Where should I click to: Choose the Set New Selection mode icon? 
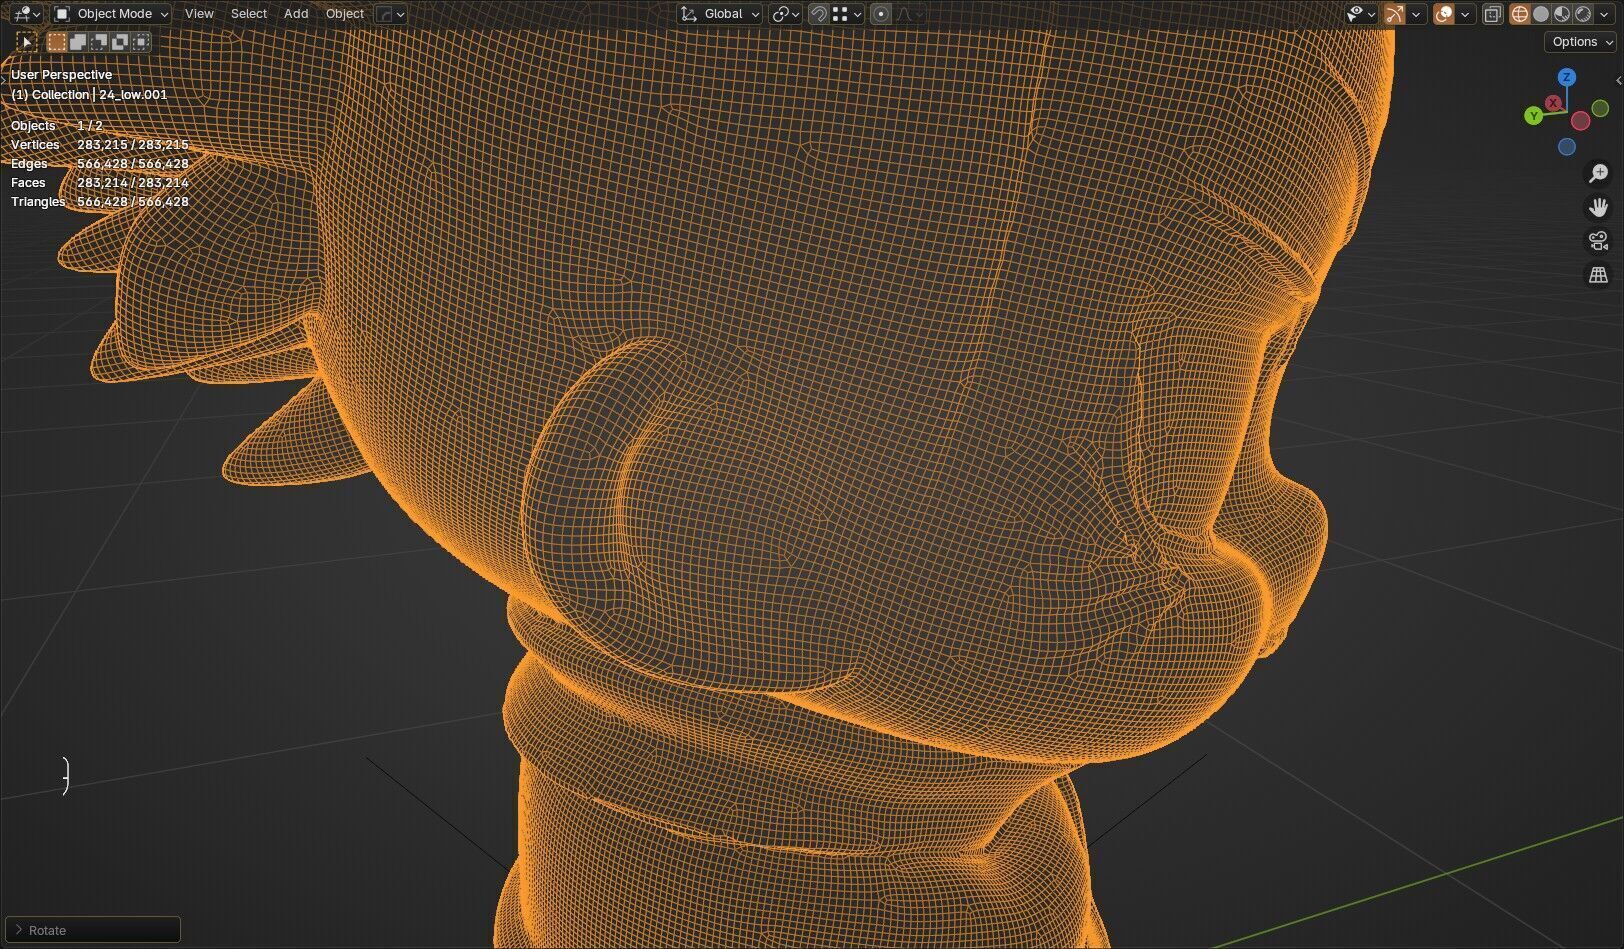[x=57, y=41]
